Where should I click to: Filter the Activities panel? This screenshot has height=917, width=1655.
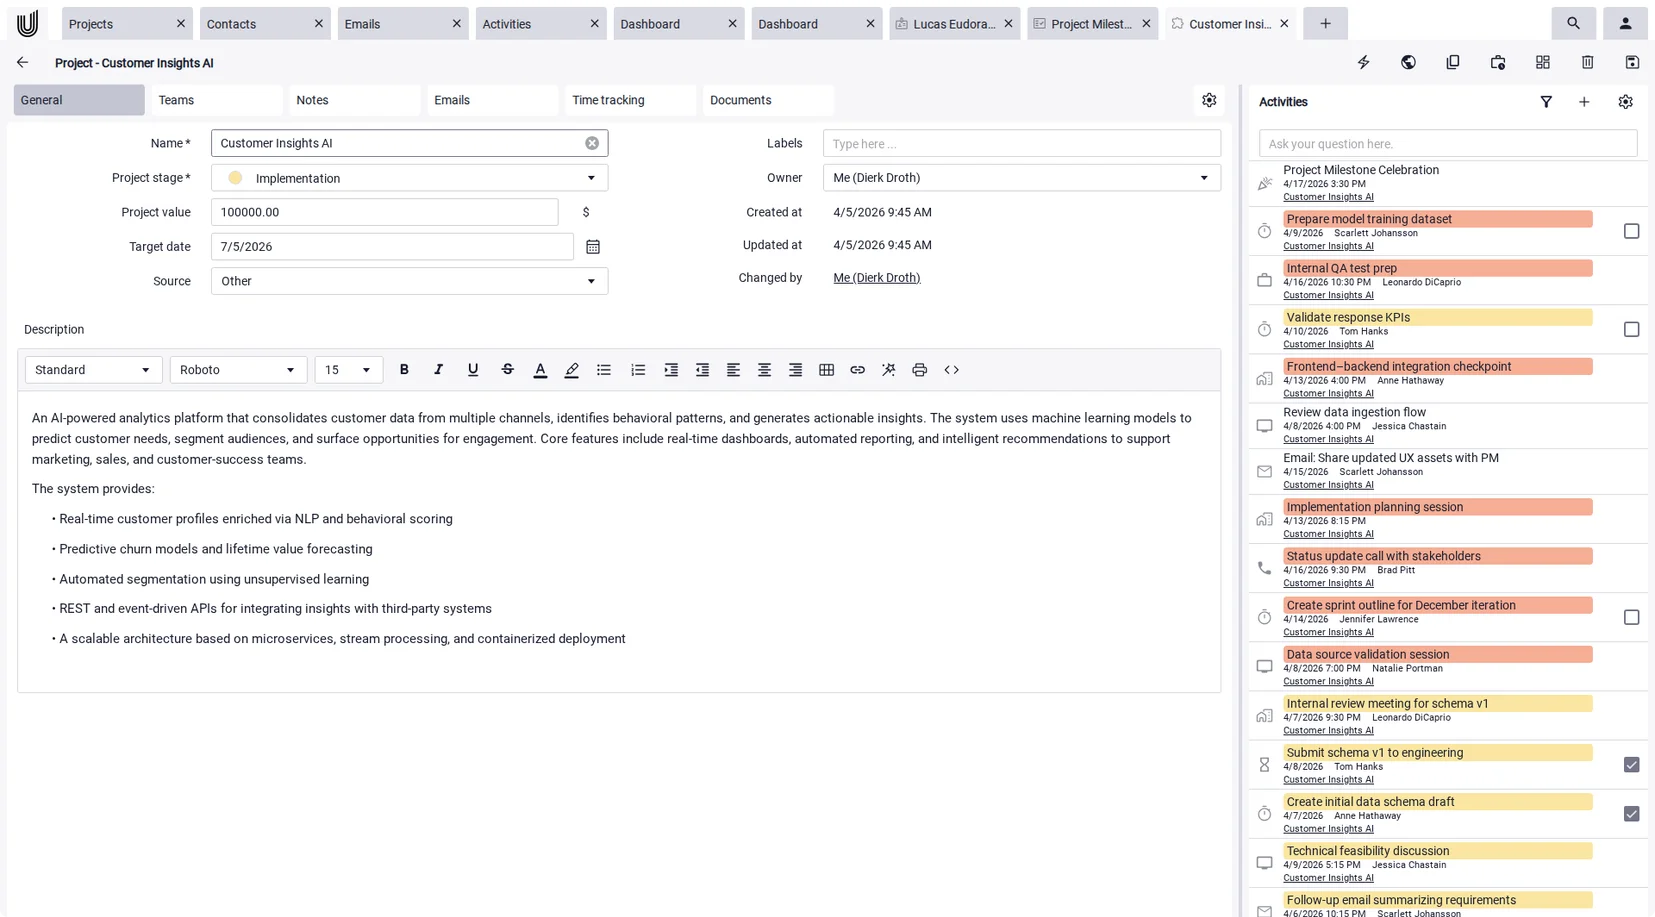[1546, 102]
